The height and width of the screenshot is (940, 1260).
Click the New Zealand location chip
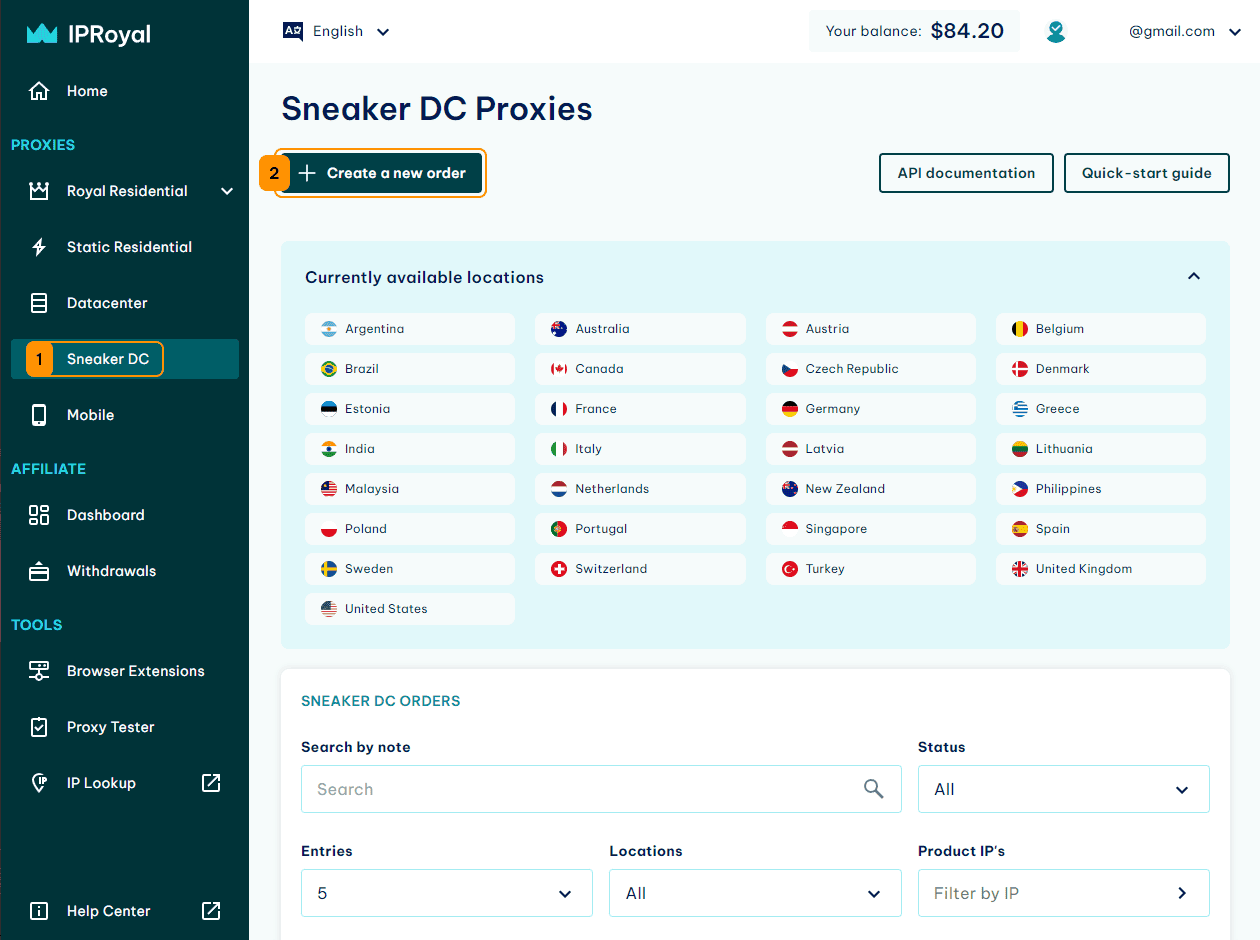point(871,489)
